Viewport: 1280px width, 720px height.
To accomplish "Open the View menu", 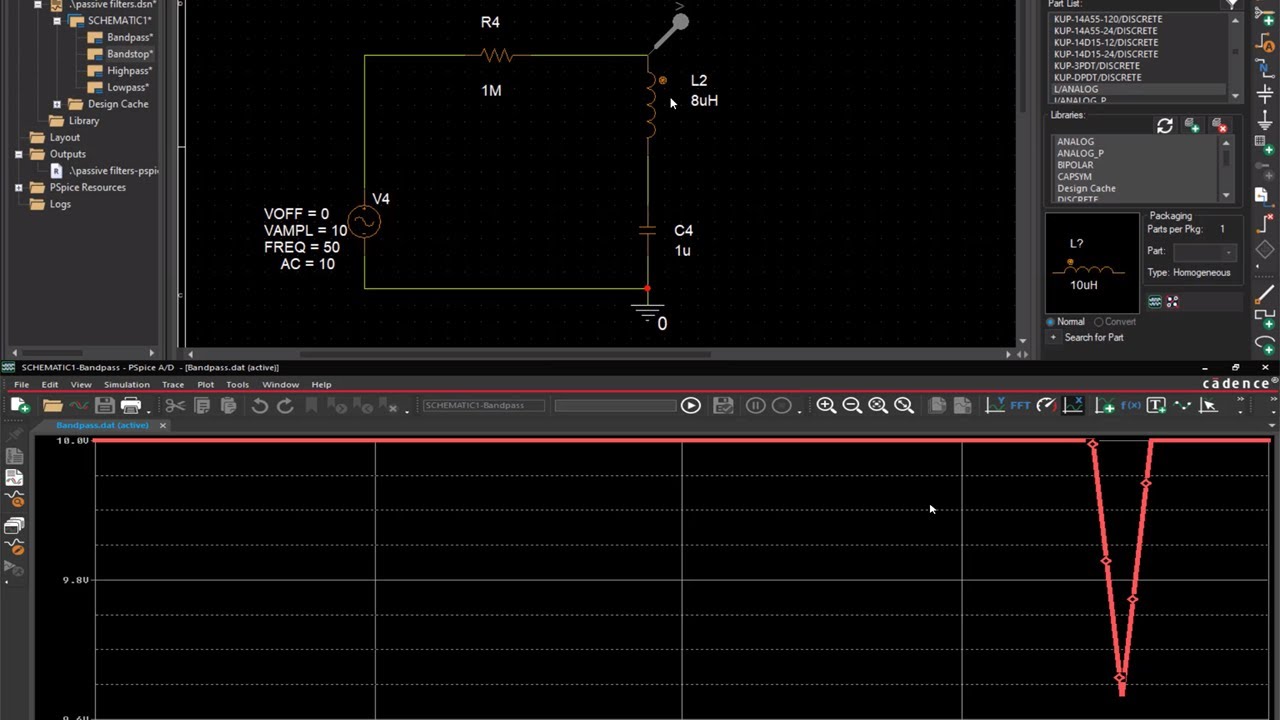I will (81, 385).
